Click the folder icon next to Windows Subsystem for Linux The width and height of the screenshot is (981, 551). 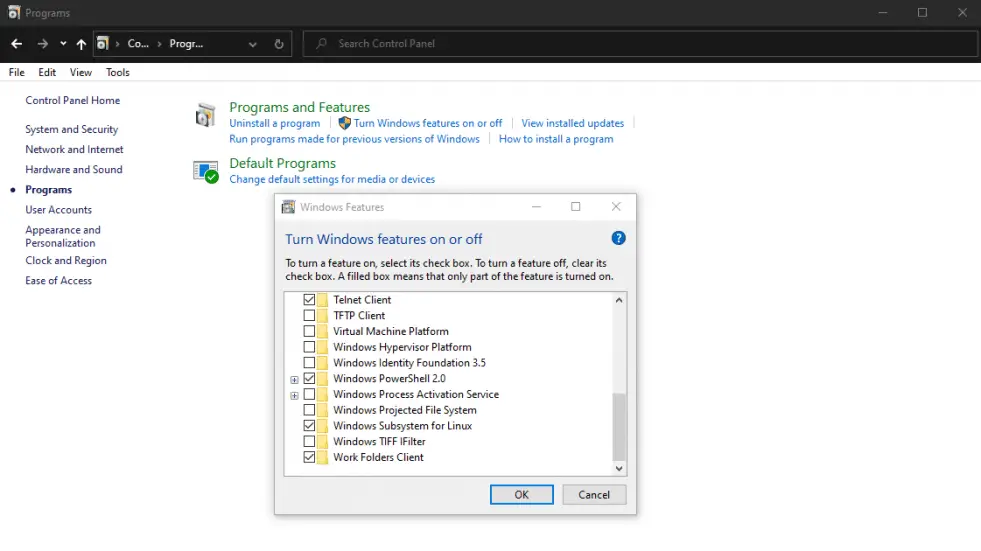point(322,425)
